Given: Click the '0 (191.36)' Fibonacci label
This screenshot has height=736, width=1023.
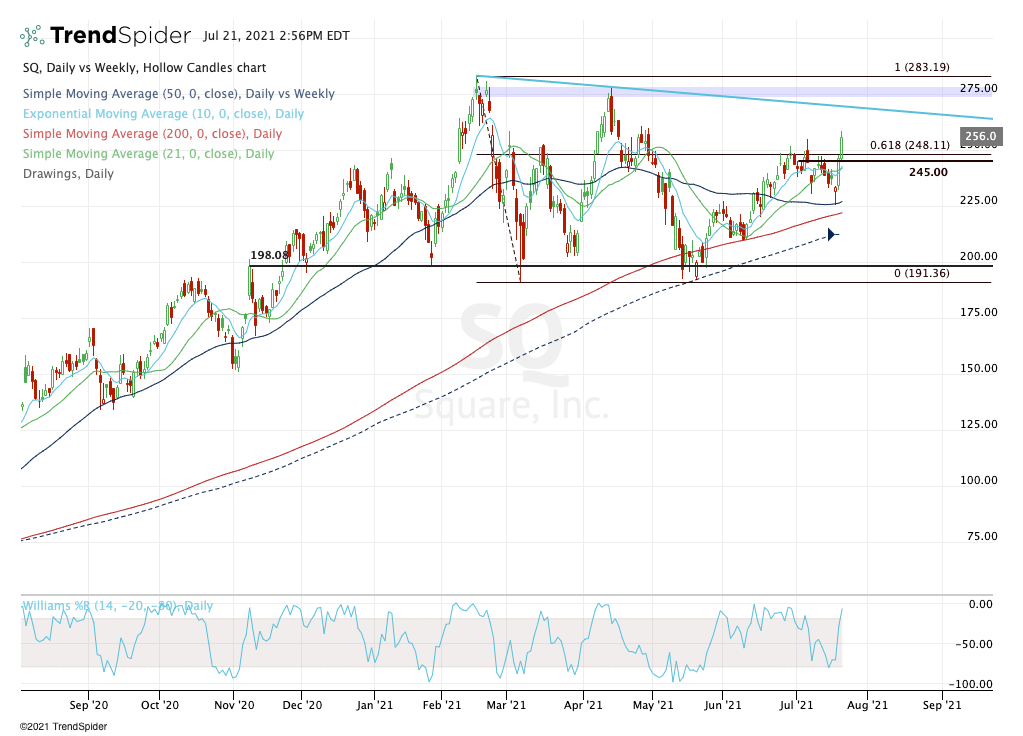Looking at the screenshot, I should [x=922, y=273].
